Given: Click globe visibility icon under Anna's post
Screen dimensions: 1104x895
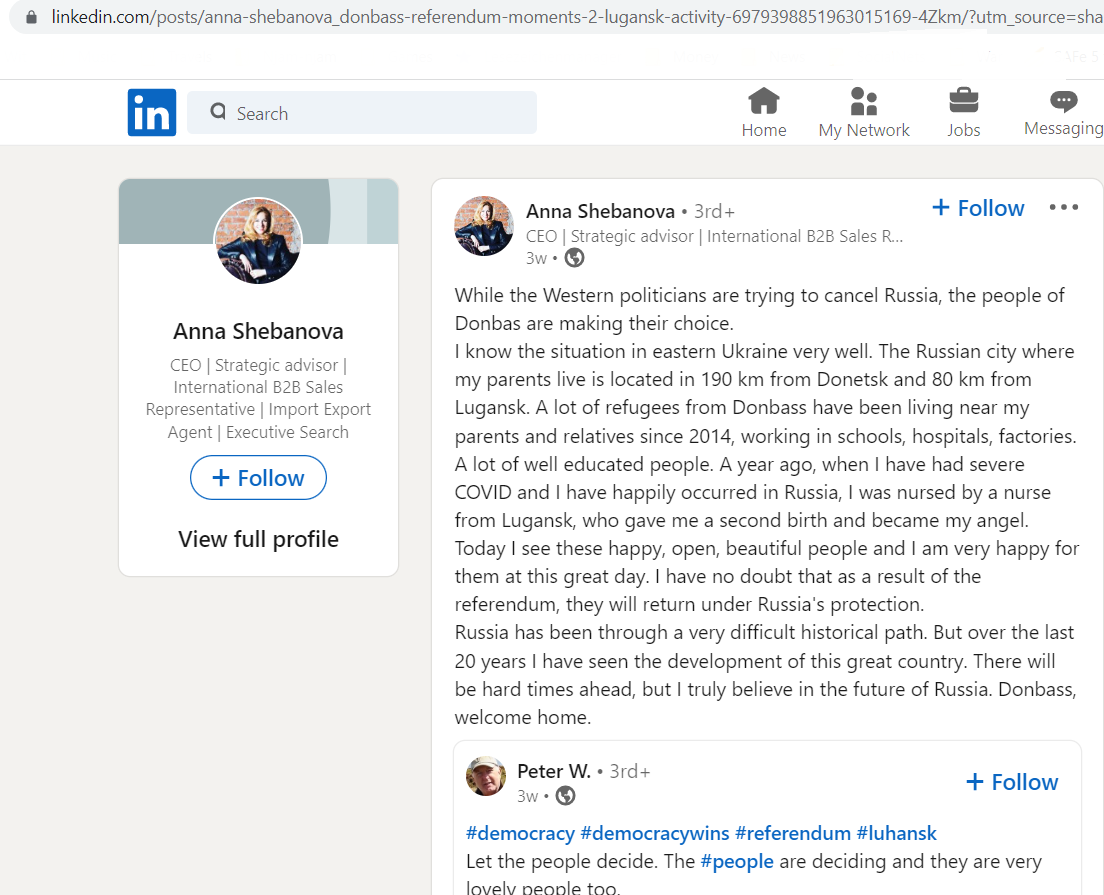Looking at the screenshot, I should [575, 258].
